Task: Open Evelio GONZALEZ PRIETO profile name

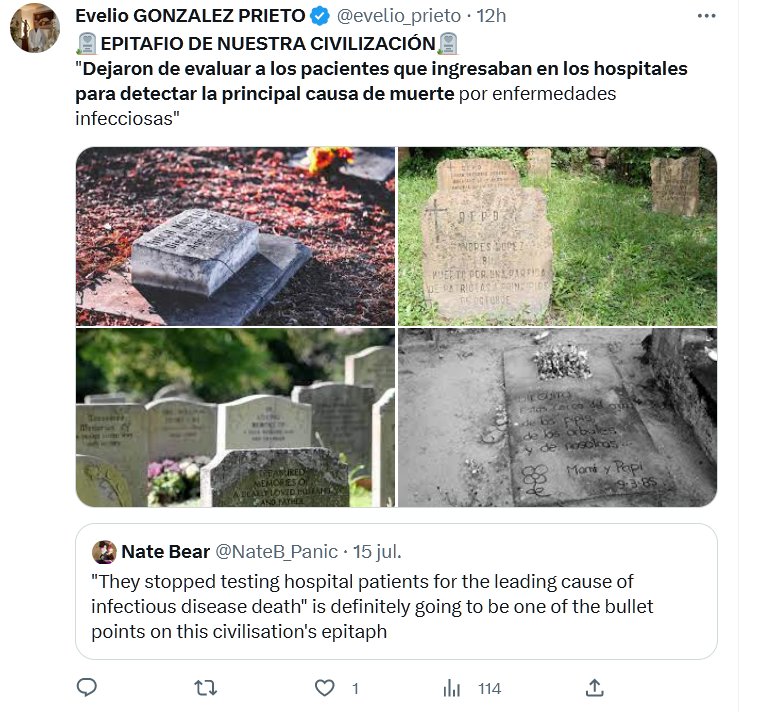Action: pos(190,16)
